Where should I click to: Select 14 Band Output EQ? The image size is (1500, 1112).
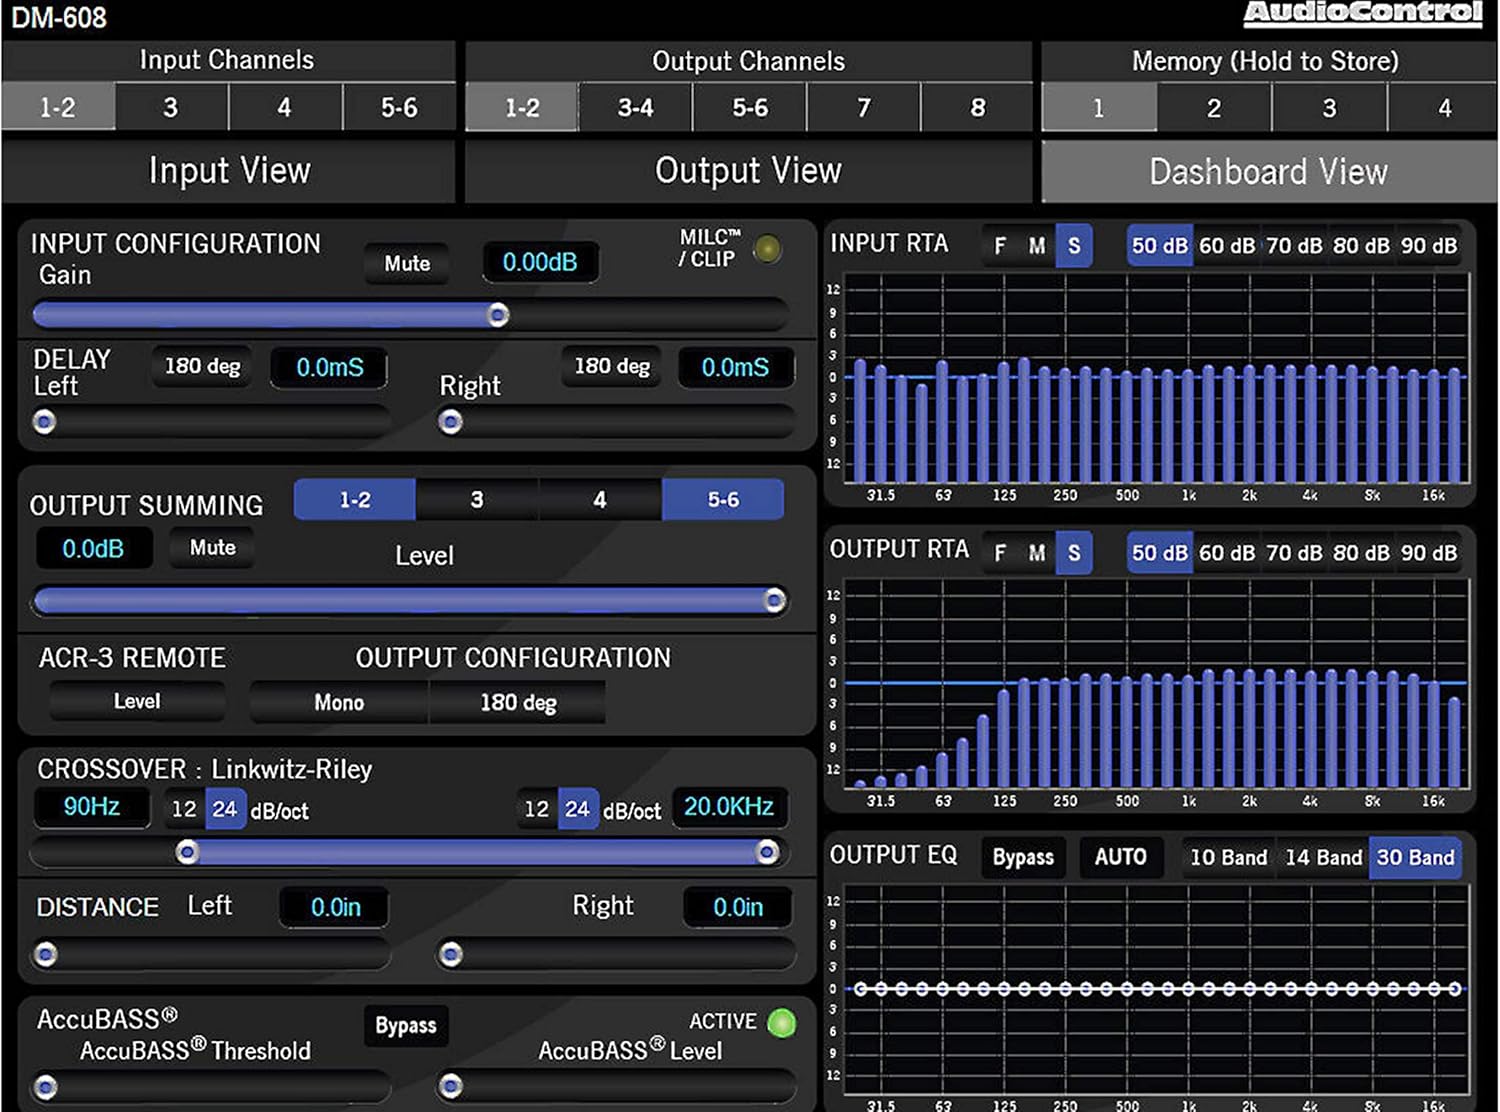pyautogui.click(x=1322, y=857)
